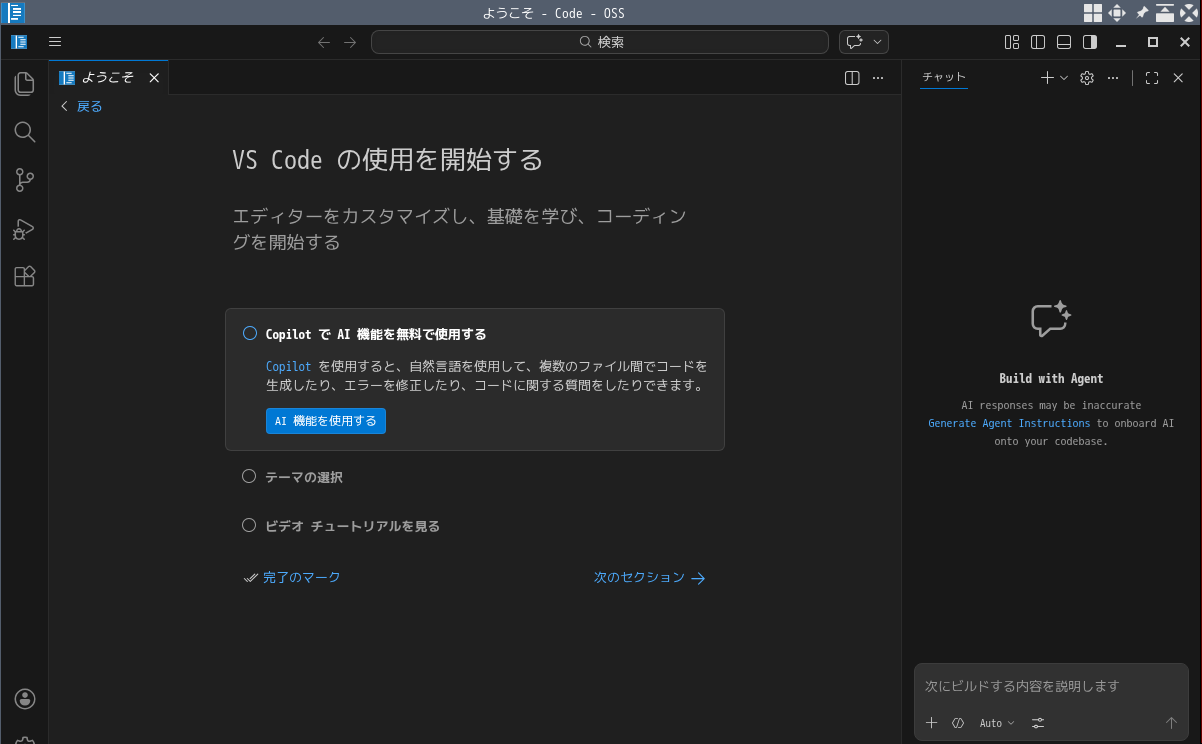The height and width of the screenshot is (744, 1202).
Task: Select the チャット panel tab
Action: (x=944, y=77)
